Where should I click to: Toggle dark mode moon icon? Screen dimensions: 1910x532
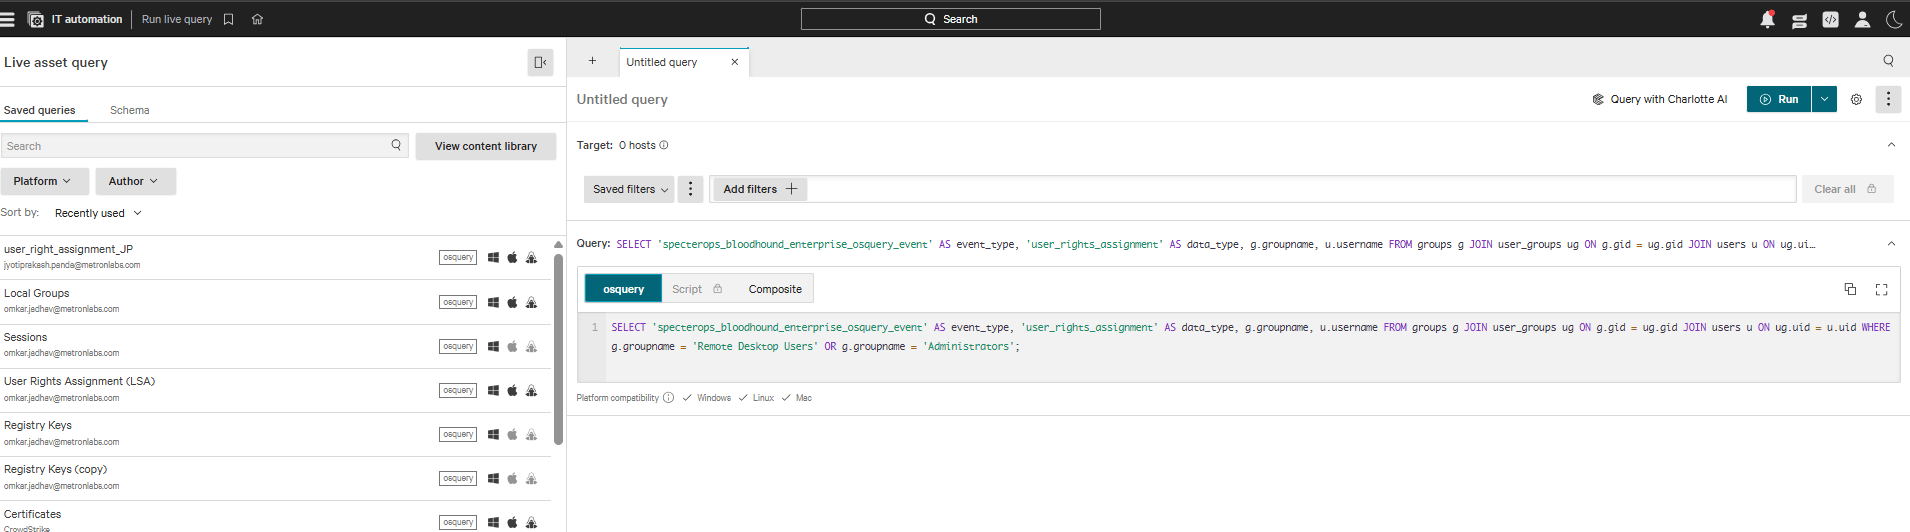pos(1893,19)
